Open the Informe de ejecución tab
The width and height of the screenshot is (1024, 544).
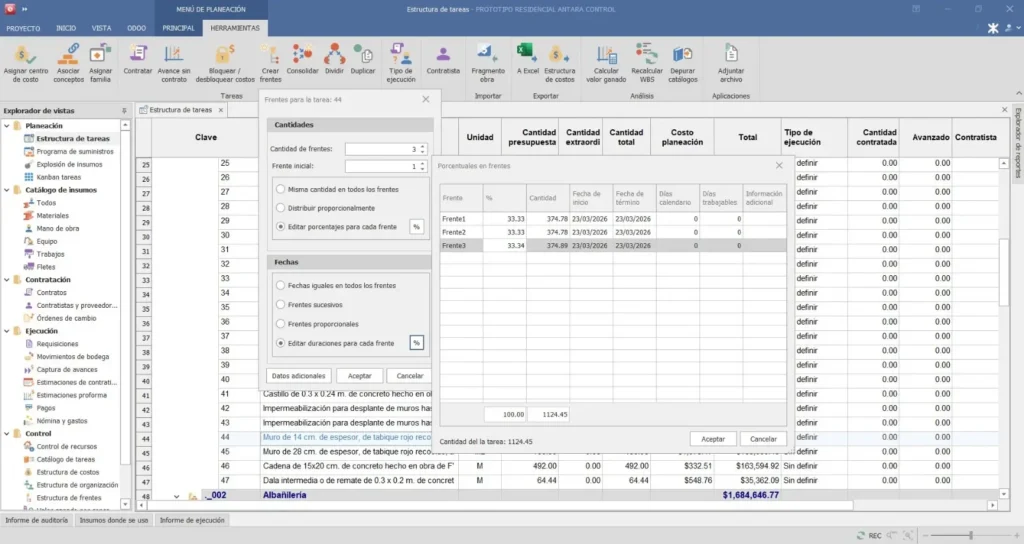coord(192,520)
